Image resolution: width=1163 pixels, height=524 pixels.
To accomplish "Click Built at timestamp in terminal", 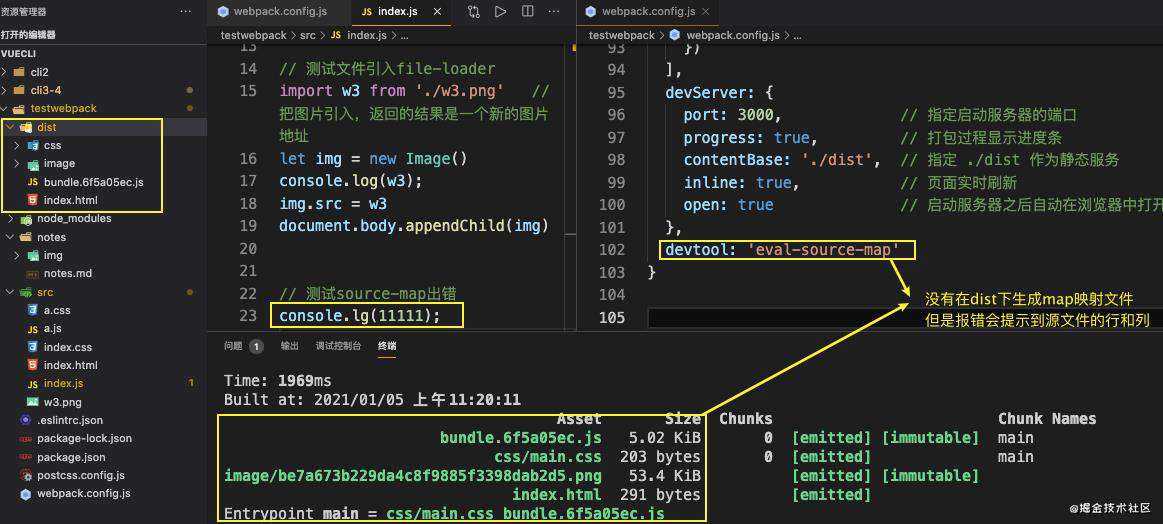I will (372, 400).
